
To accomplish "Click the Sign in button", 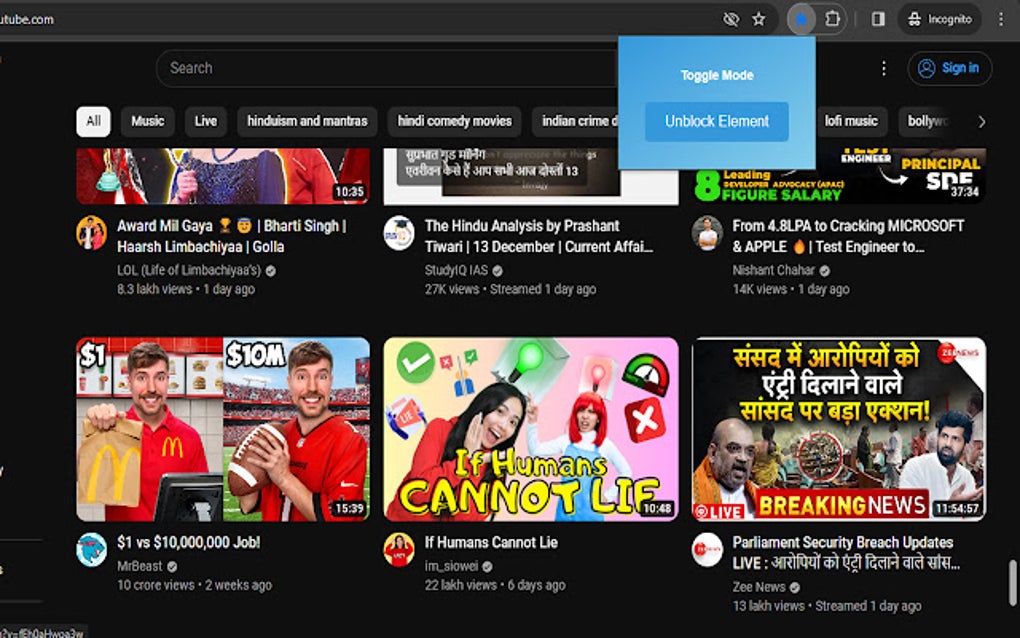I will [949, 67].
